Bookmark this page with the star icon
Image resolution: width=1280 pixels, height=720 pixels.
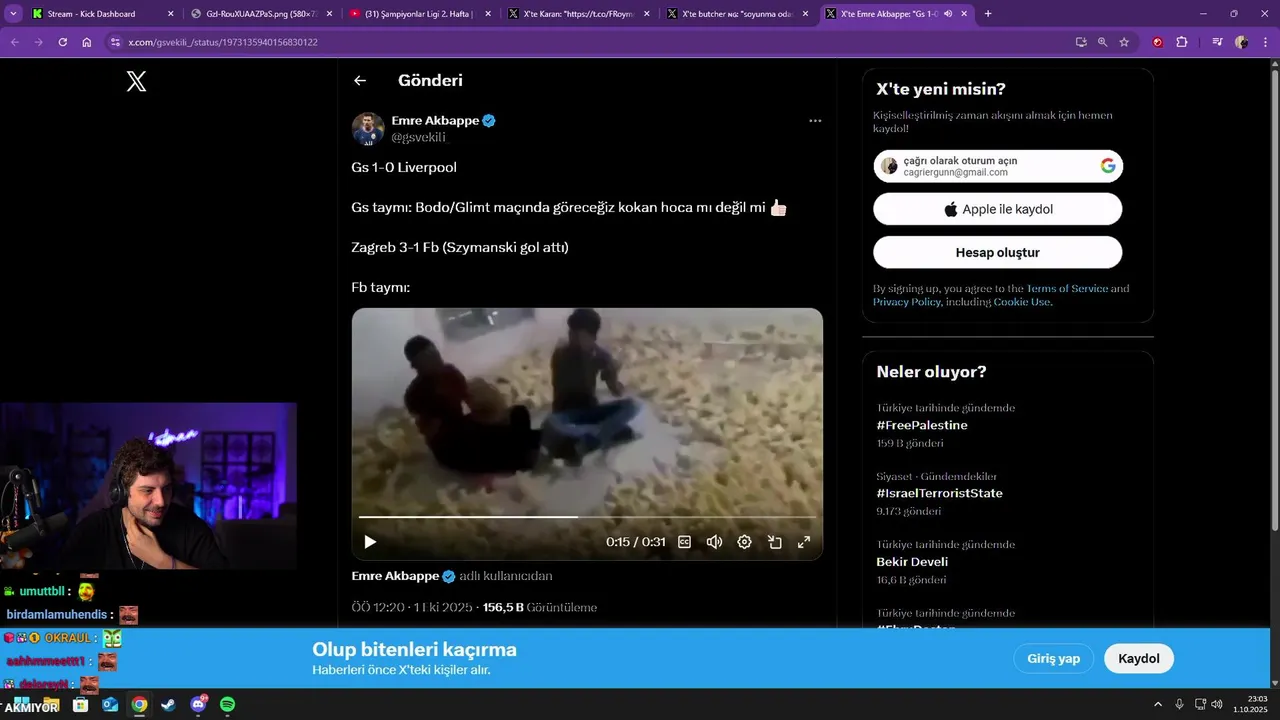[x=1124, y=42]
